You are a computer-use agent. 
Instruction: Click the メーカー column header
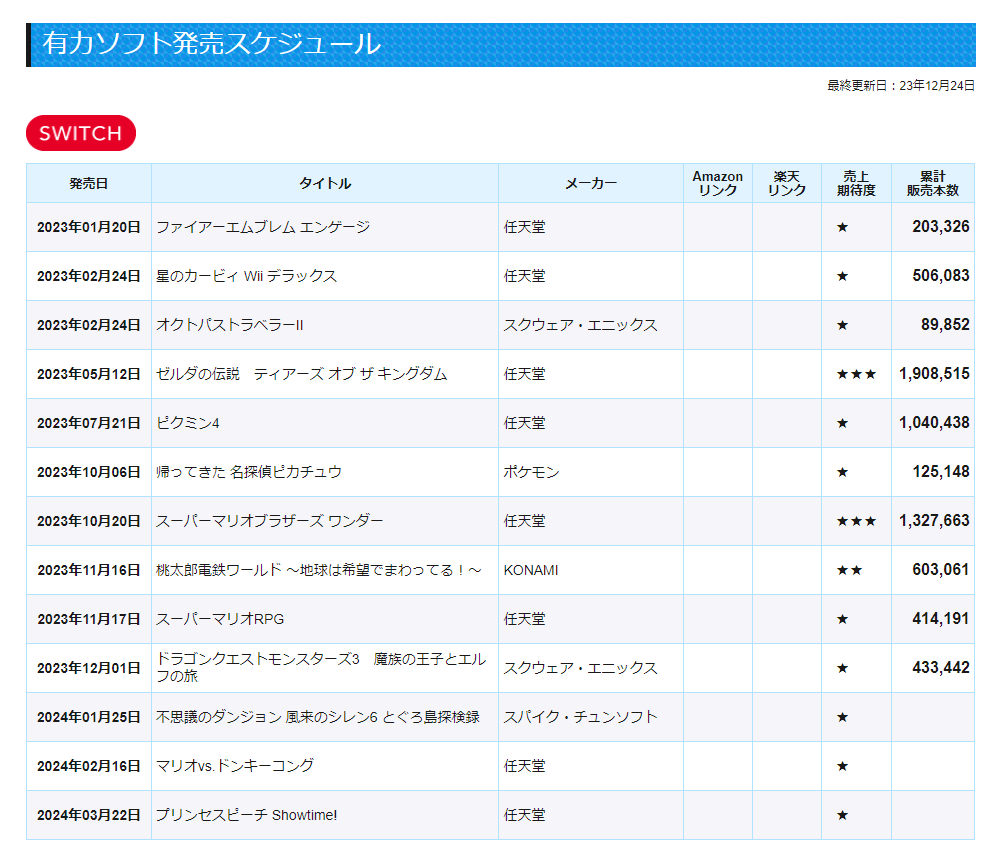tap(591, 183)
